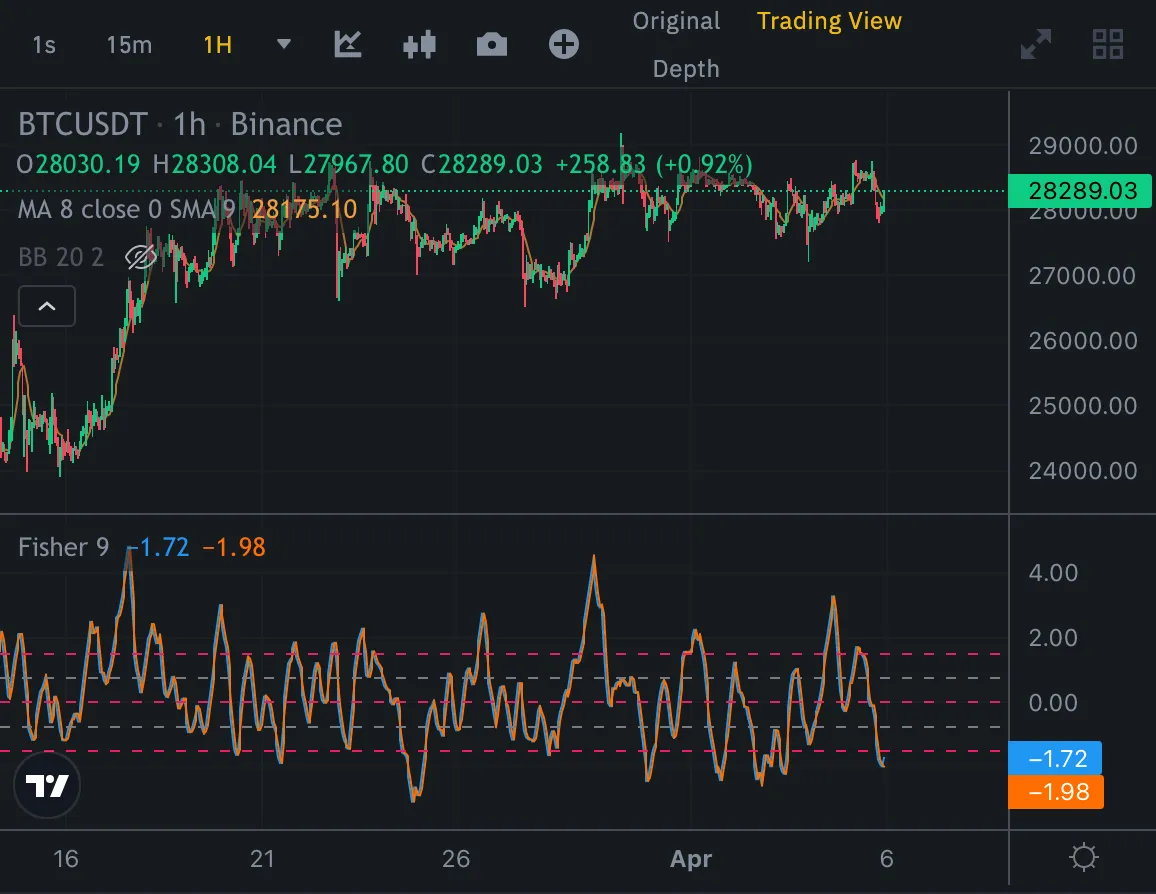Click the 4.00 Fisher axis label
The image size is (1156, 894).
pos(1054,573)
